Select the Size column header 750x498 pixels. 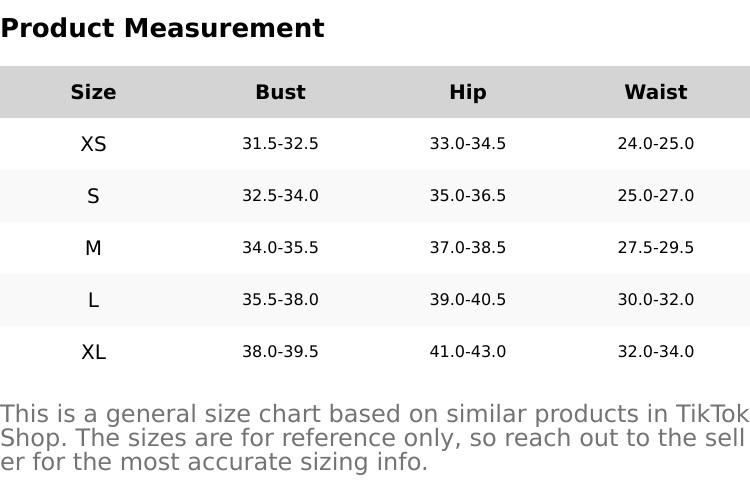93,93
